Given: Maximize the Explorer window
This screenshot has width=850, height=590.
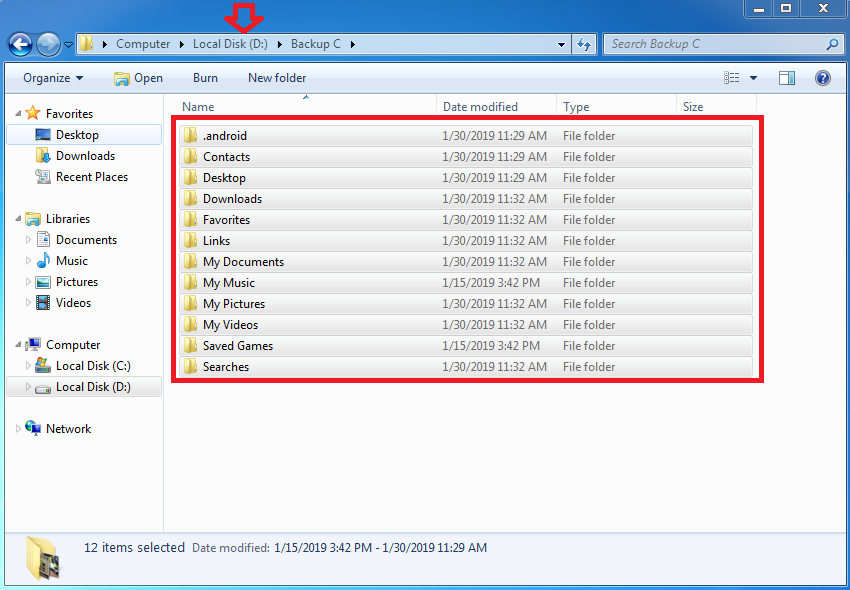Looking at the screenshot, I should tap(786, 8).
